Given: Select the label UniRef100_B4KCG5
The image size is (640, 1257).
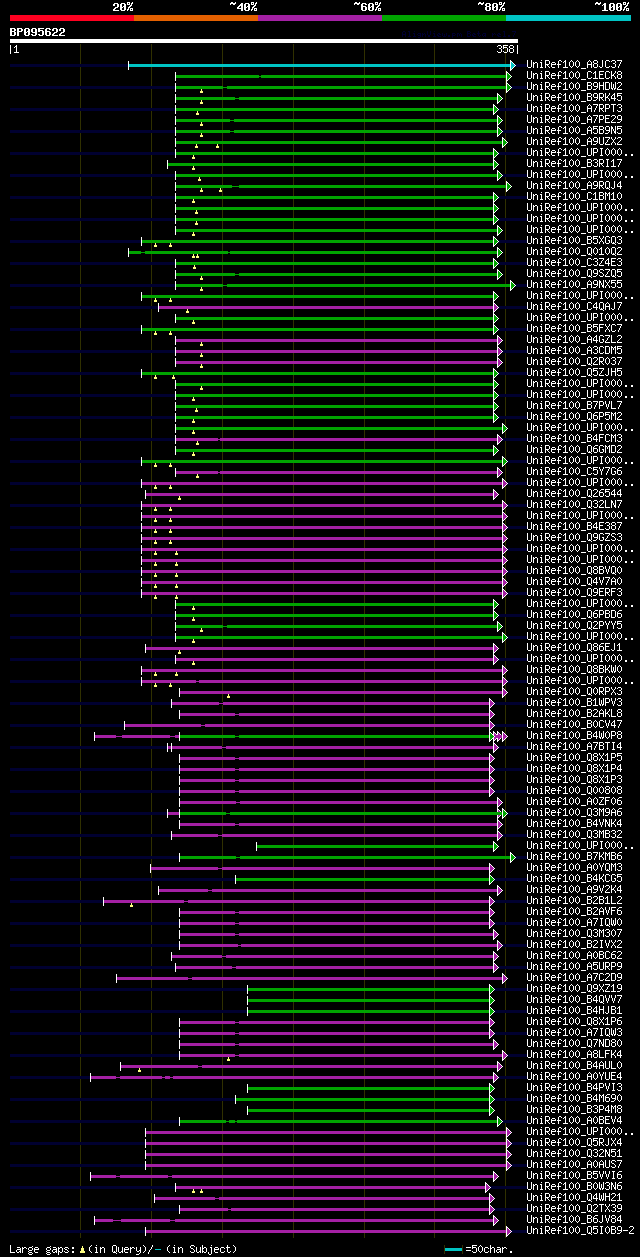Looking at the screenshot, I should point(574,878).
